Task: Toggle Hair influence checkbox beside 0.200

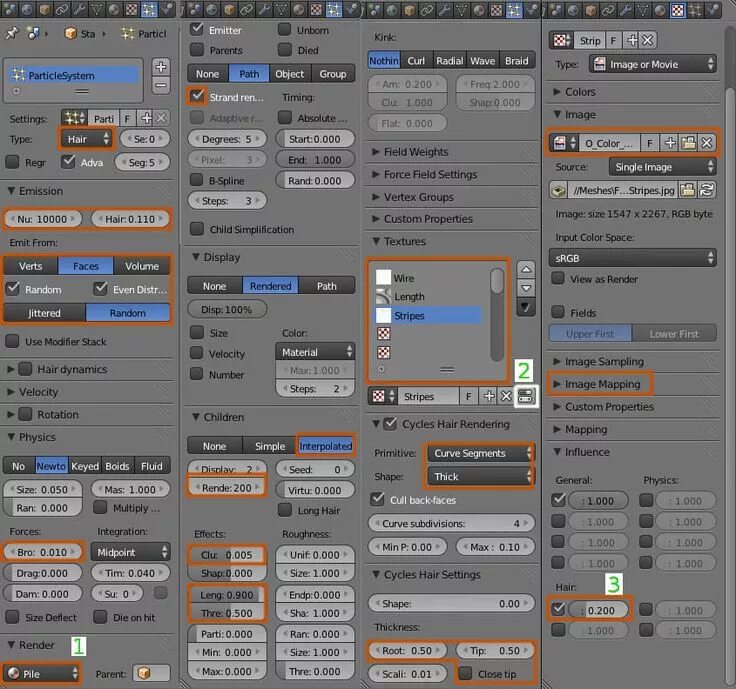Action: 558,609
